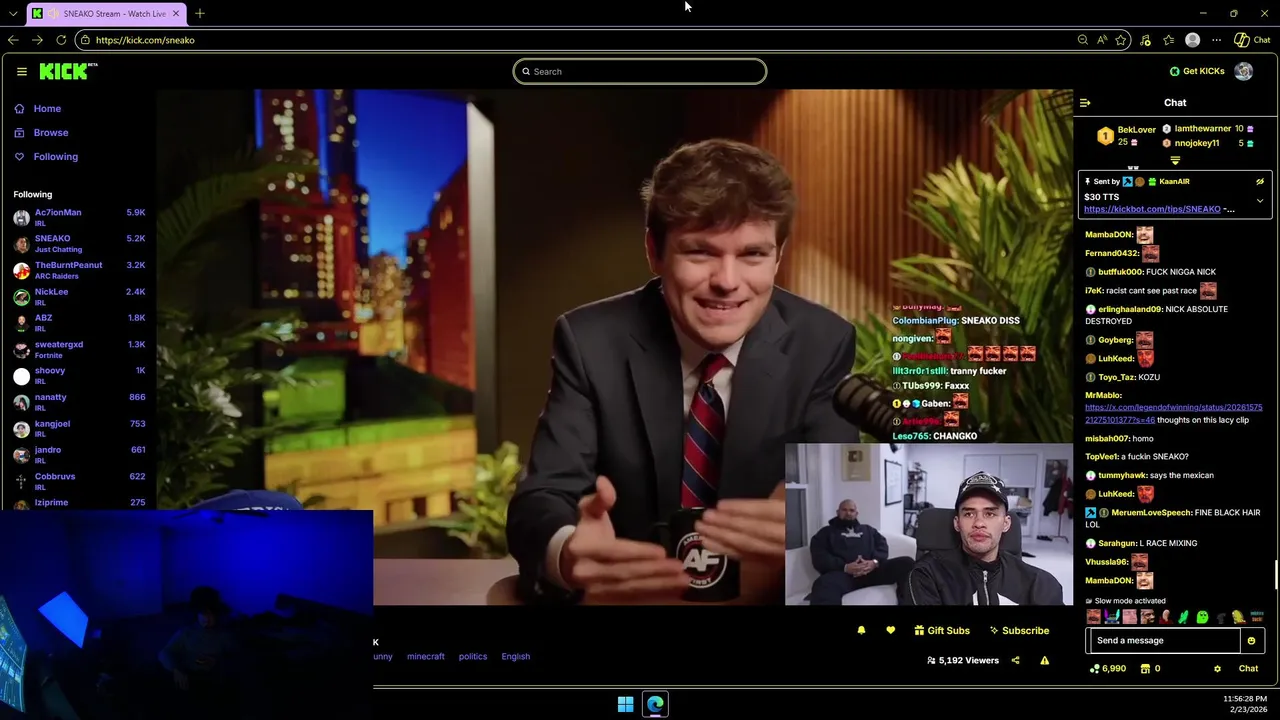
Task: Open Copilot Chat in browser toolbar
Action: click(1252, 40)
